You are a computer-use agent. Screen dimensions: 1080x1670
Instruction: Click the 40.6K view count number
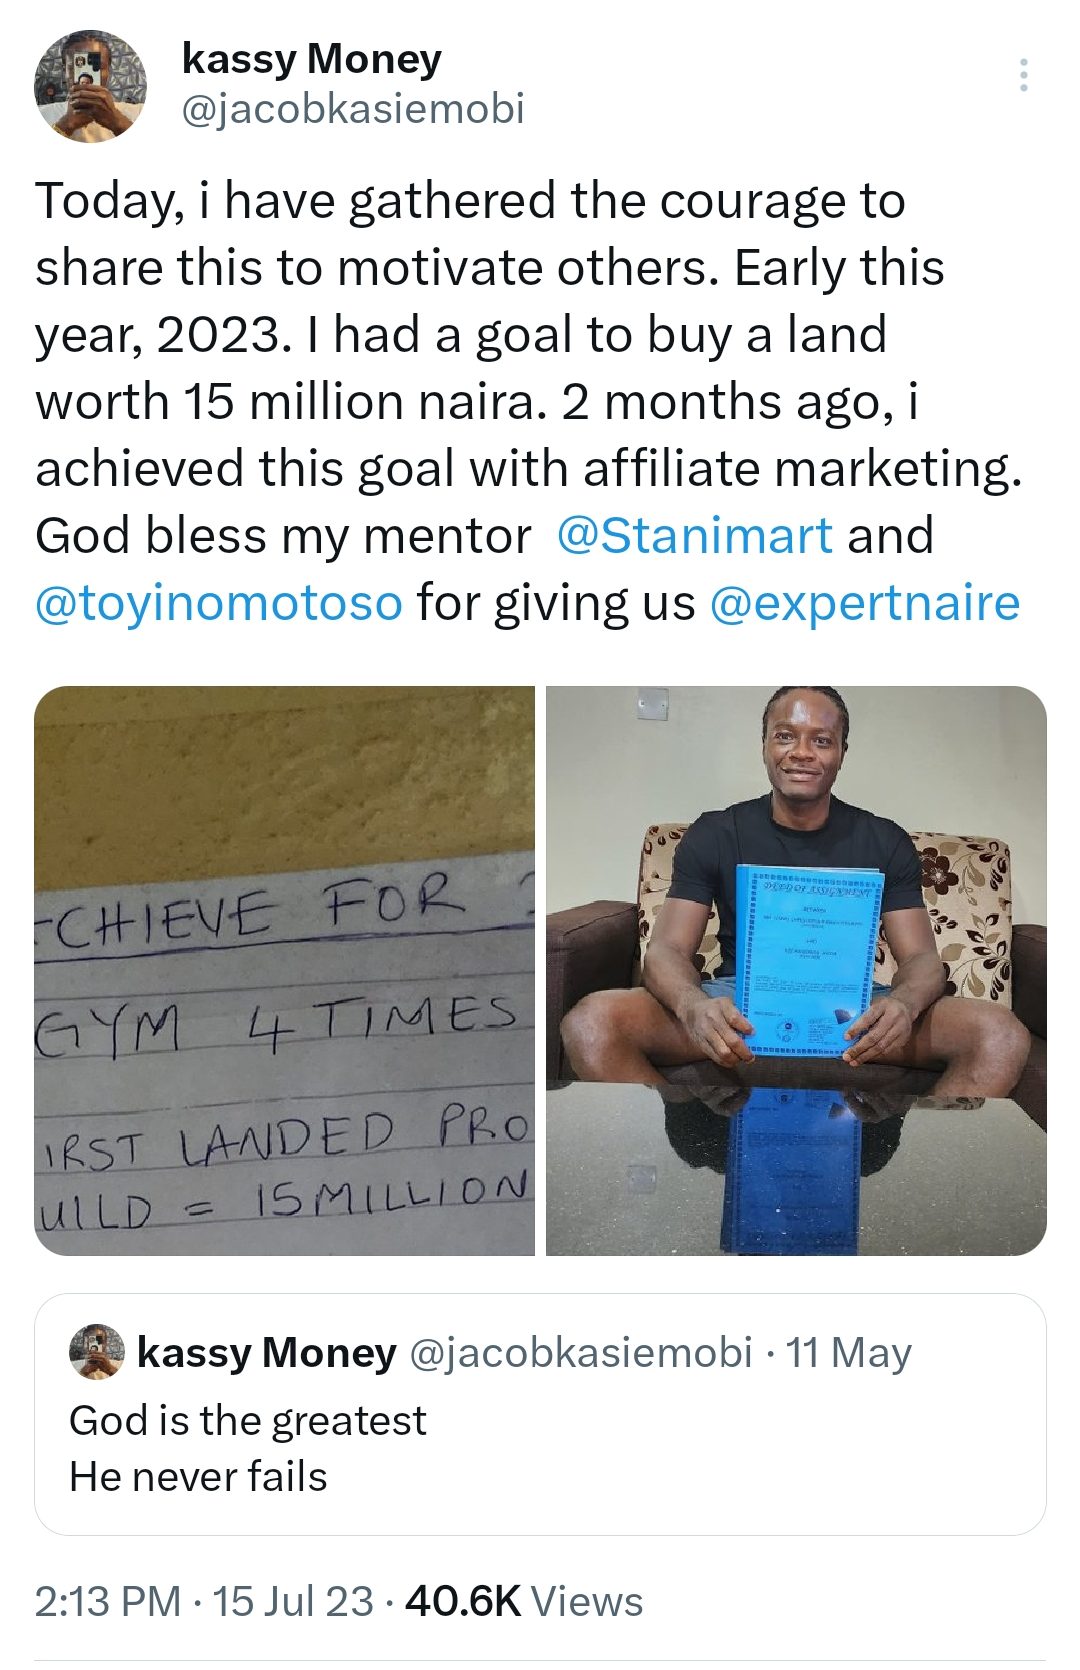tap(463, 1602)
